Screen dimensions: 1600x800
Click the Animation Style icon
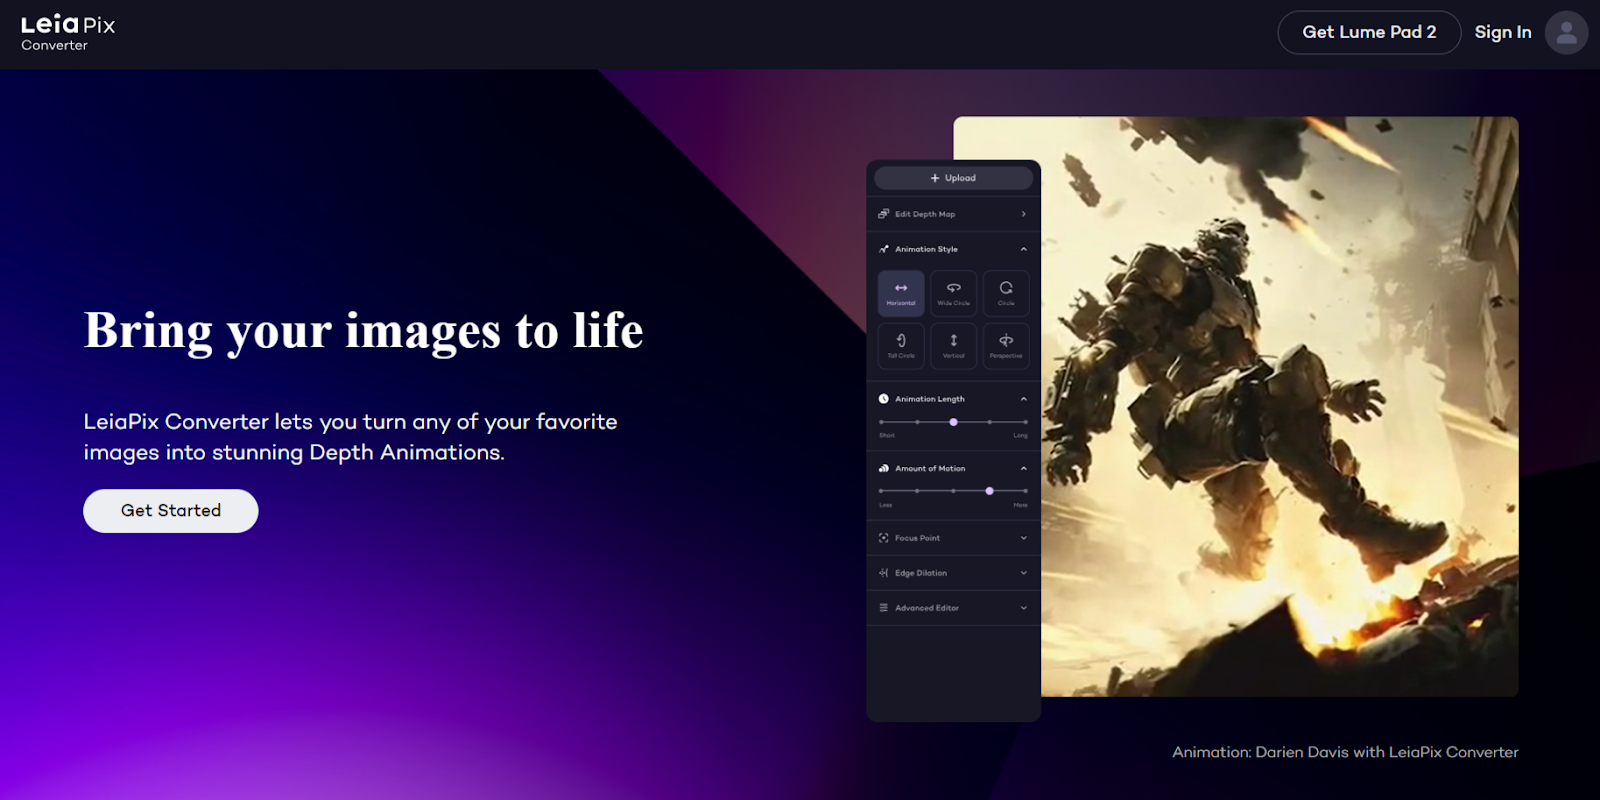point(883,249)
